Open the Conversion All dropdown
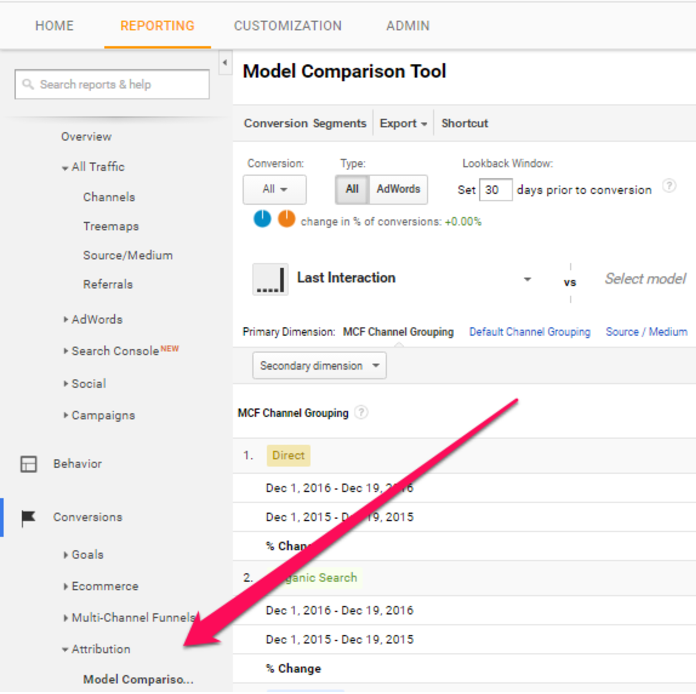The width and height of the screenshot is (696, 694). click(274, 190)
